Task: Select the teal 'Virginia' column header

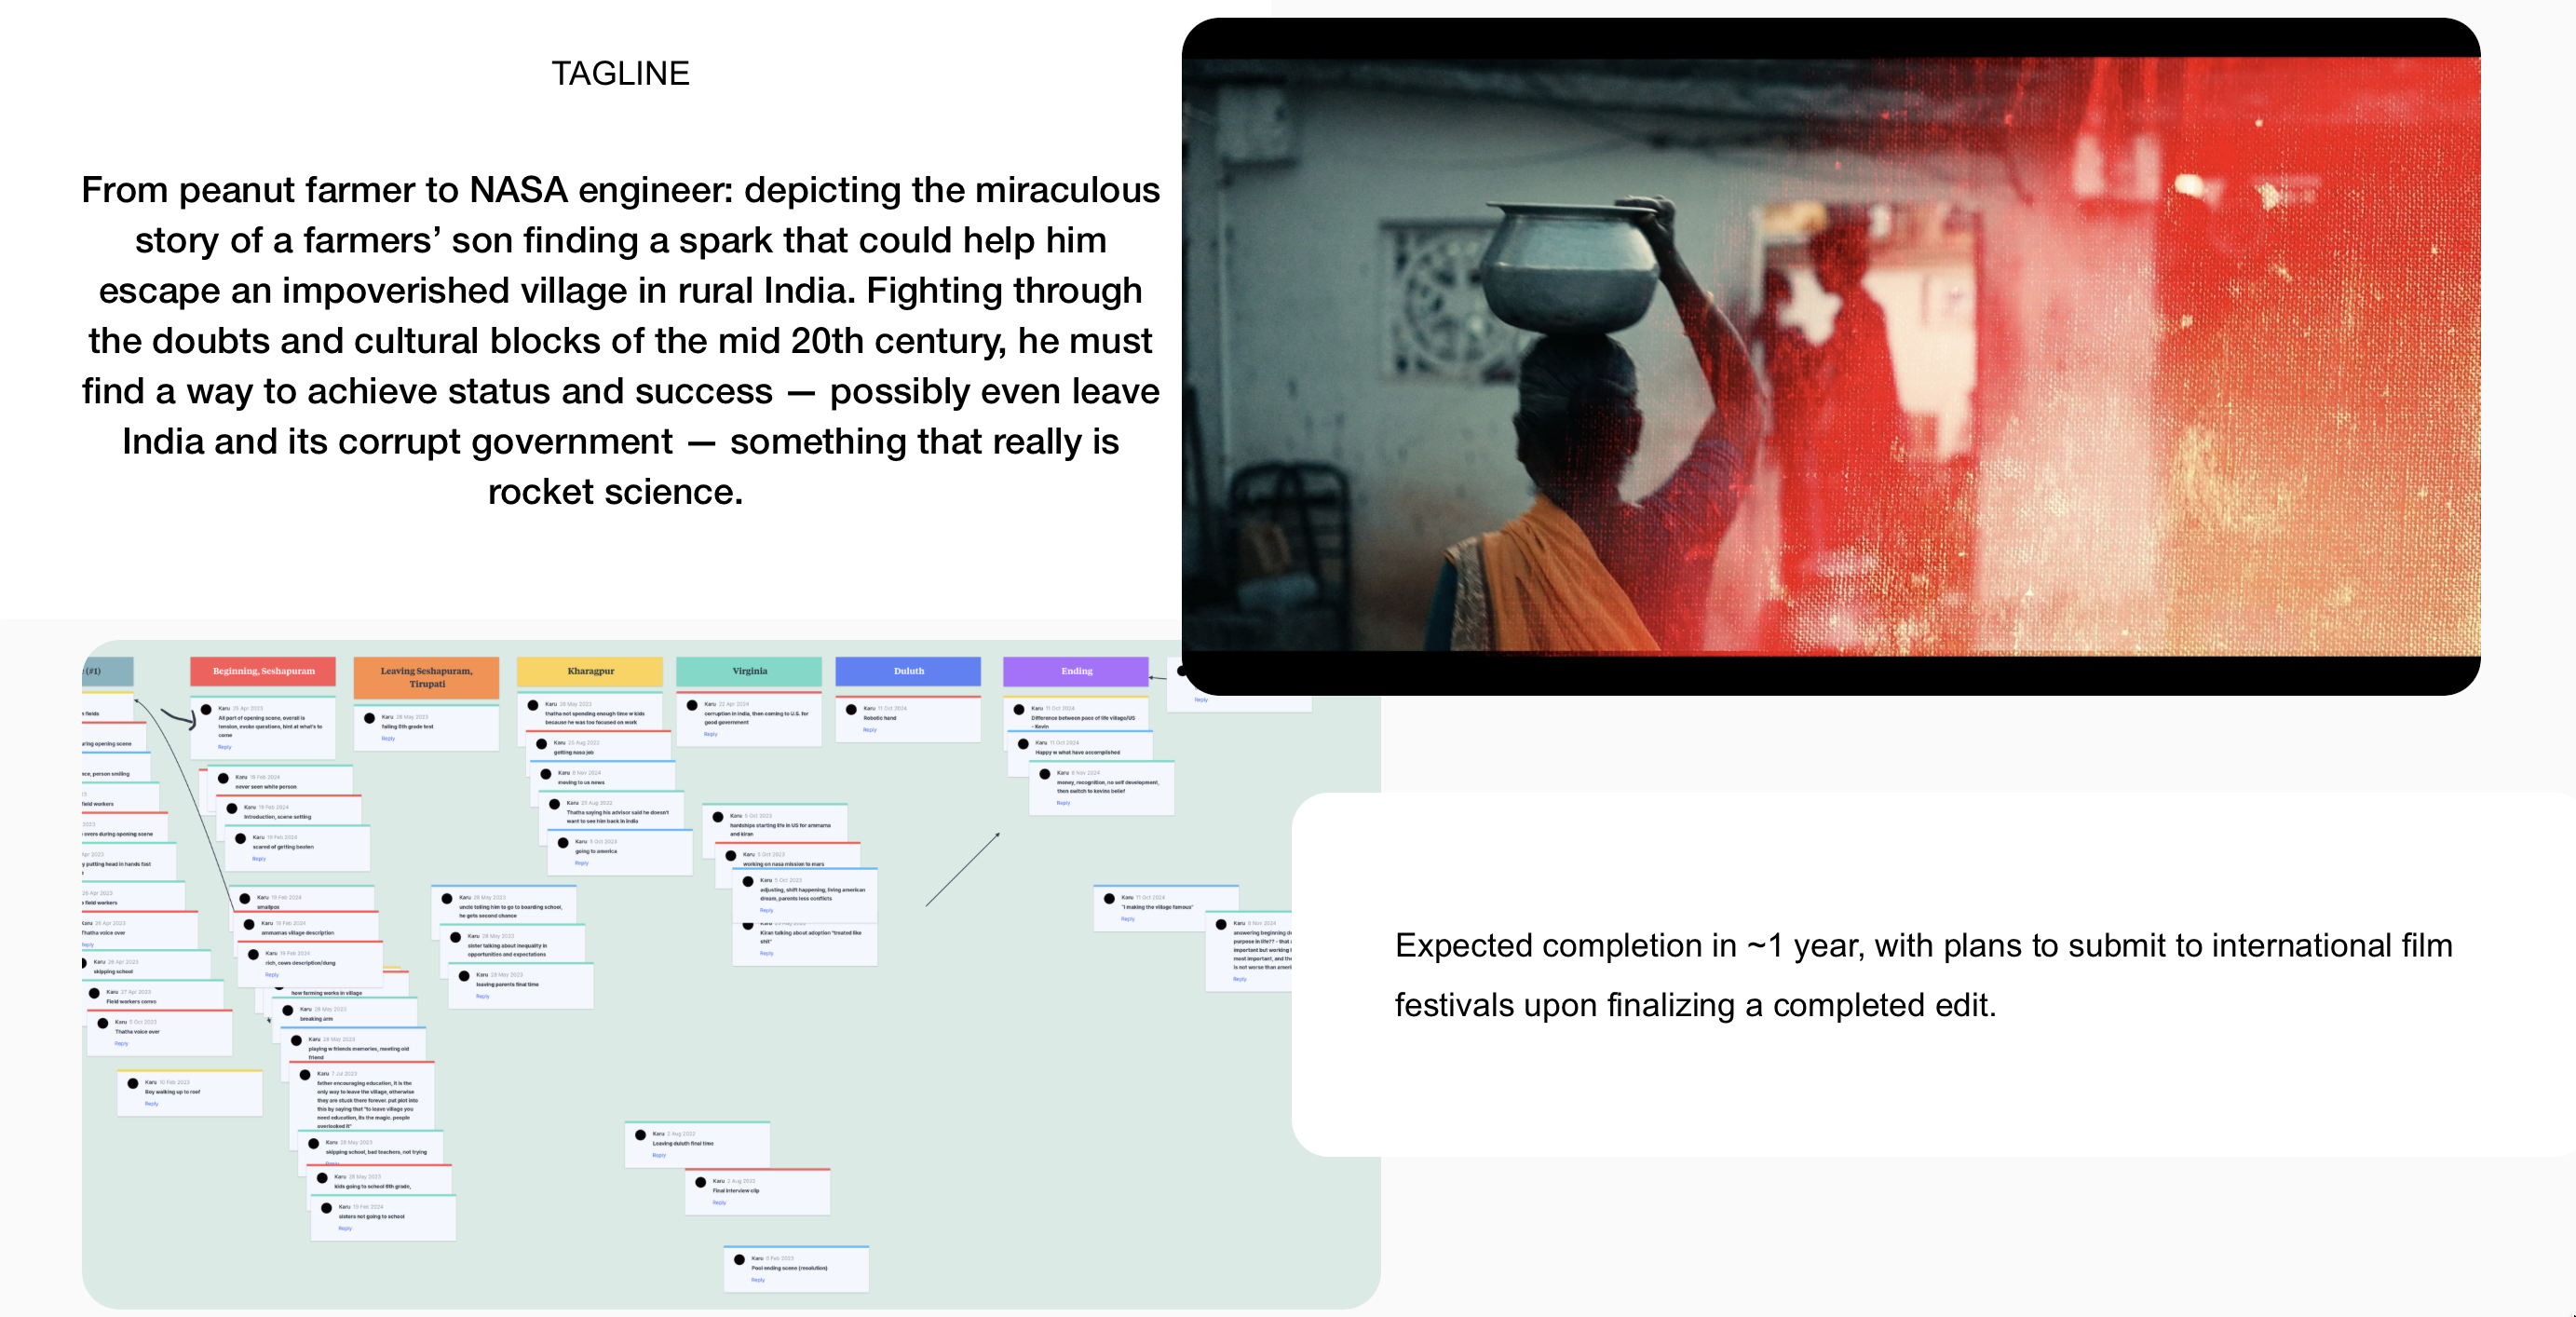Action: point(749,671)
